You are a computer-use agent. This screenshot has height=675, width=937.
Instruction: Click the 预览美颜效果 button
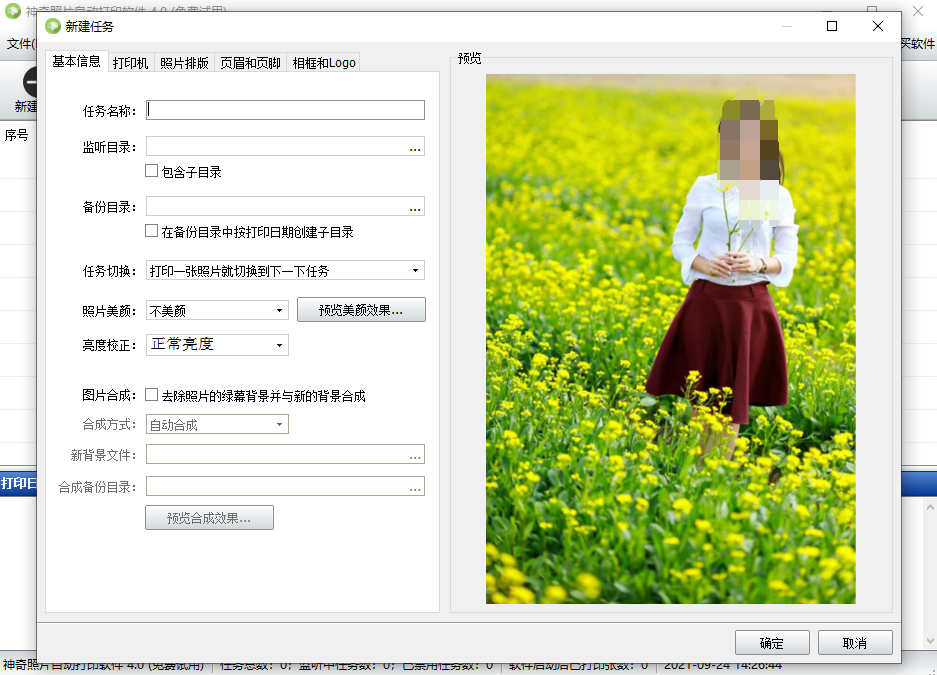[361, 310]
